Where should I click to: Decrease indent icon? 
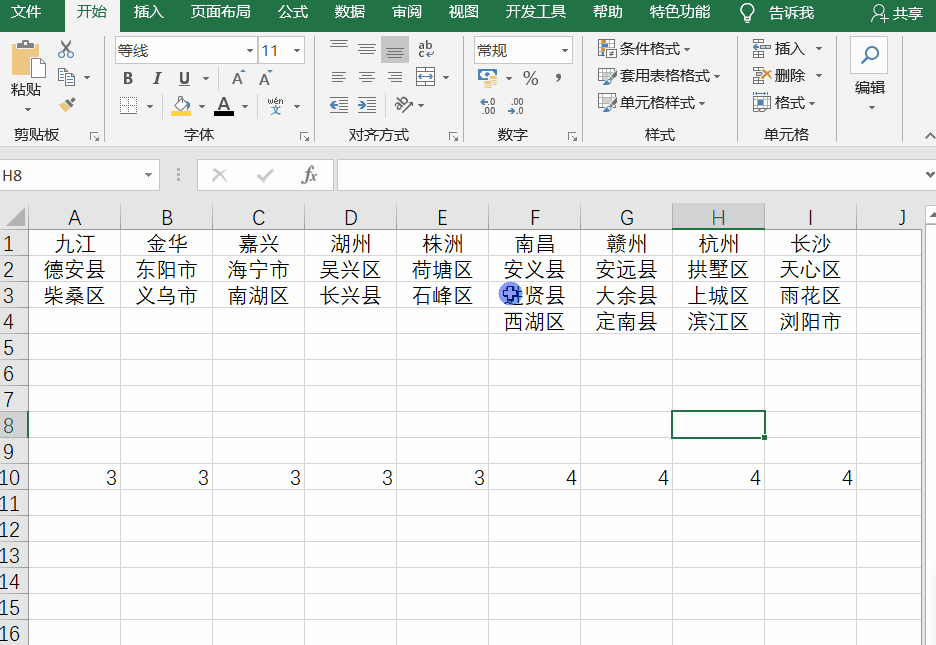338,106
